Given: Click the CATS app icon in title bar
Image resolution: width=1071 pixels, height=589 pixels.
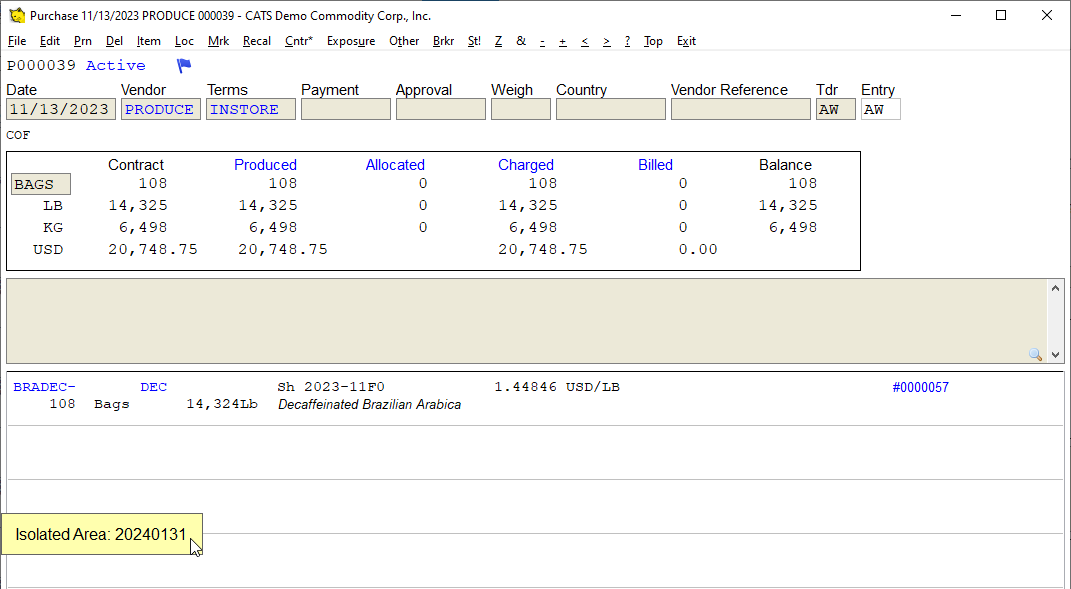Looking at the screenshot, I should [17, 16].
